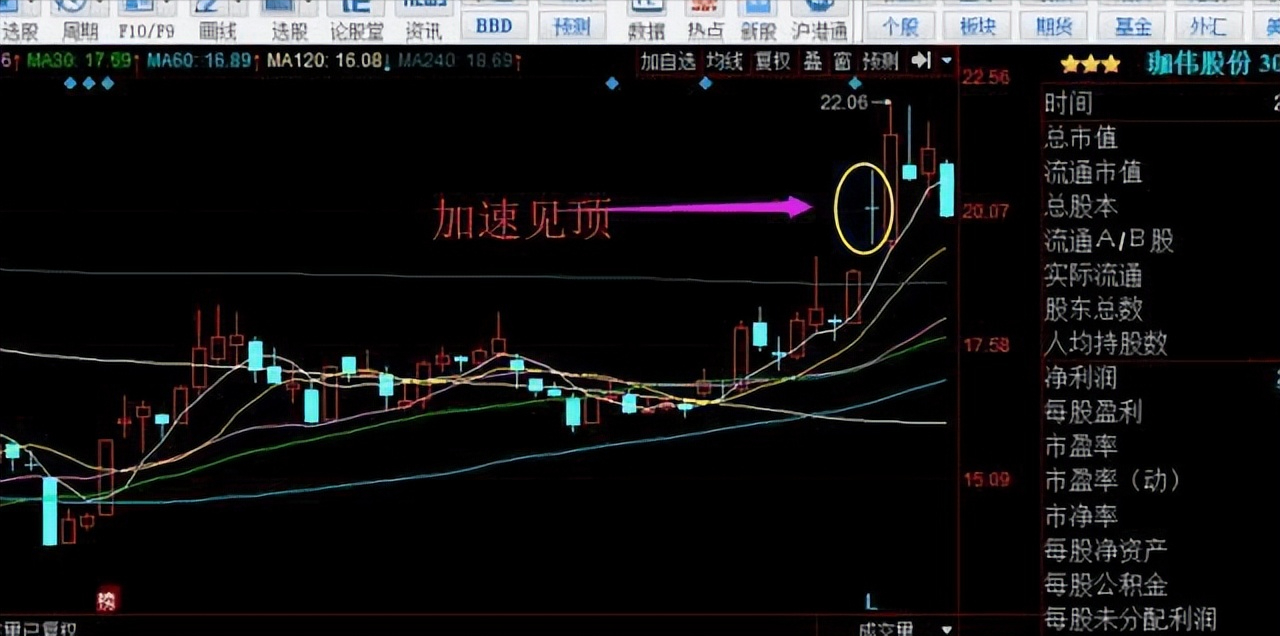Select the 流通A/B股 row

coord(1161,240)
